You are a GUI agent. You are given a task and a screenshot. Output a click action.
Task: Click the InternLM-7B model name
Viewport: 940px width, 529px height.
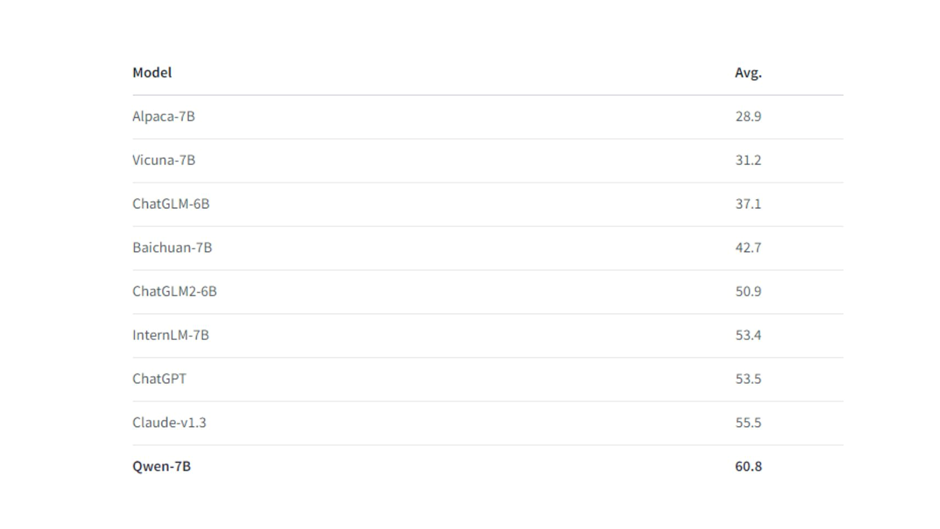coord(171,335)
